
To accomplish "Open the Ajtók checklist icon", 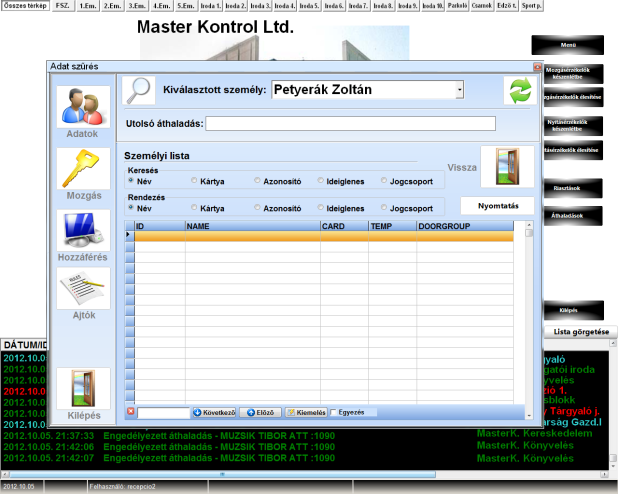I will click(x=83, y=289).
